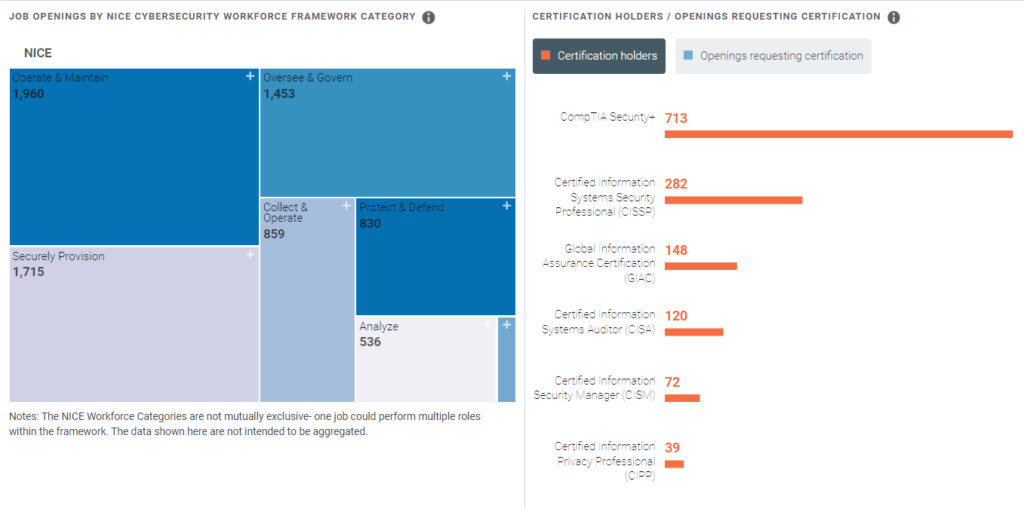
Task: Click plus icon on Securely Provision tile
Action: point(251,255)
